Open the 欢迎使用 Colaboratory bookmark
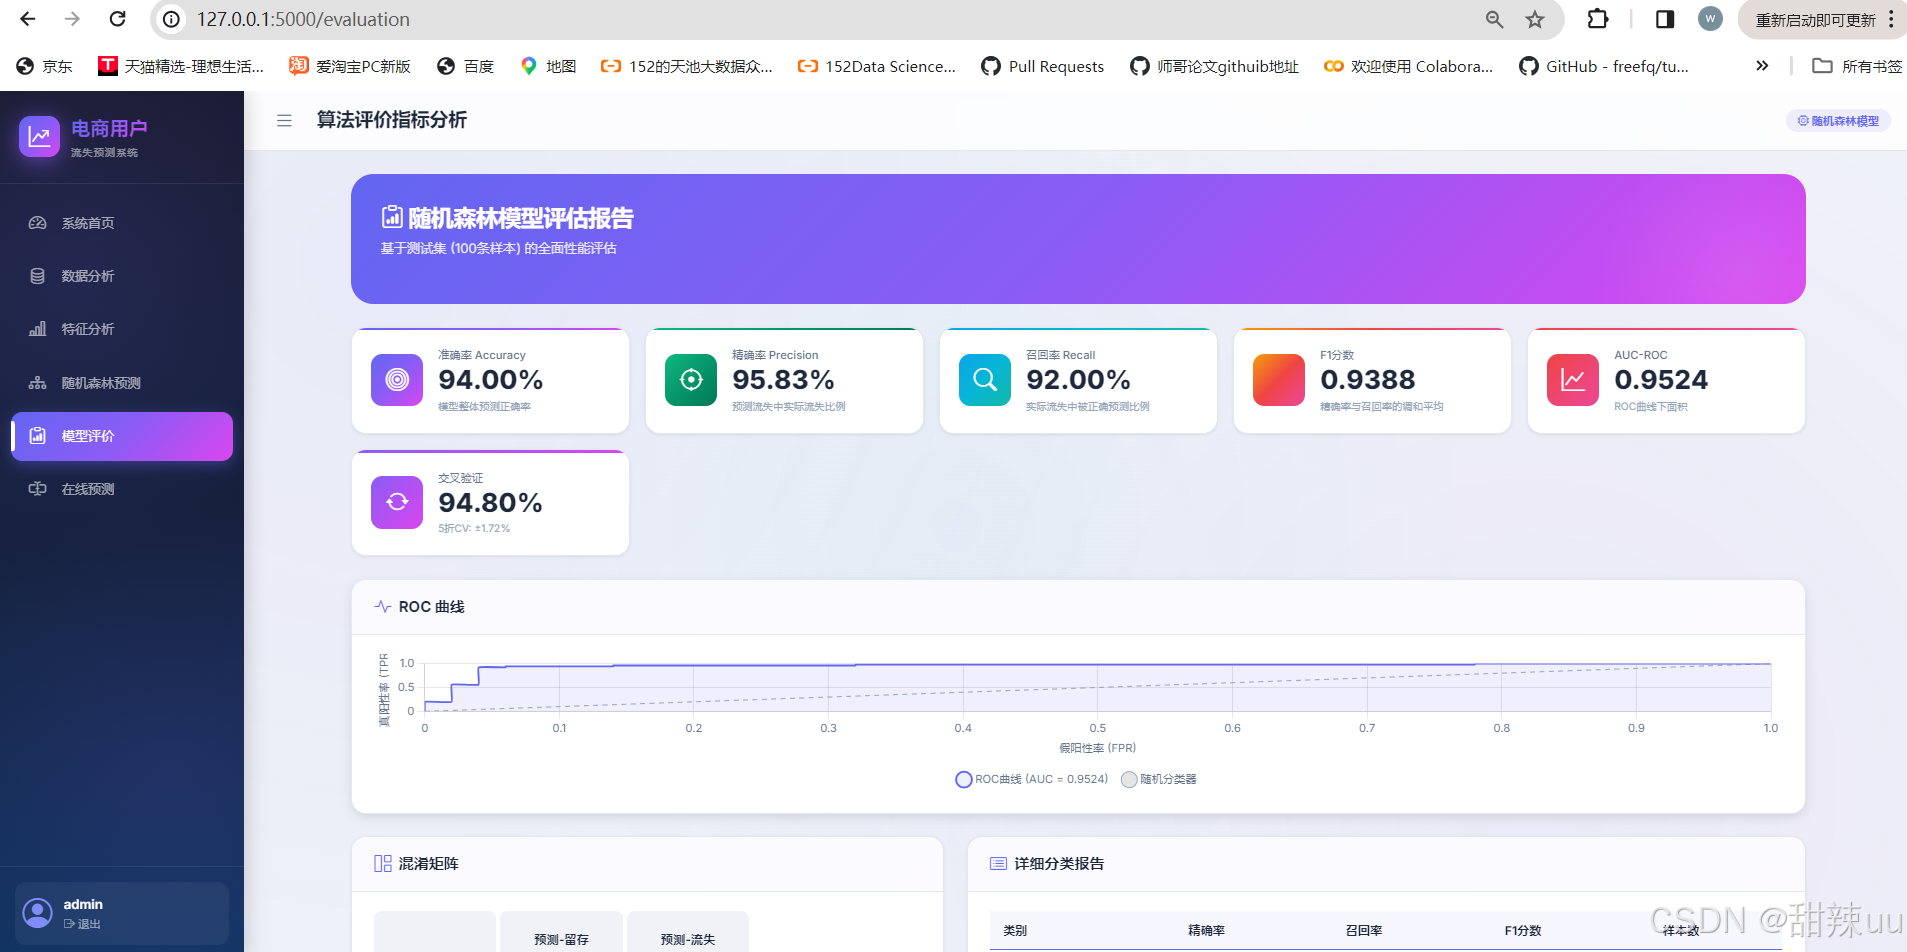 click(x=1408, y=66)
